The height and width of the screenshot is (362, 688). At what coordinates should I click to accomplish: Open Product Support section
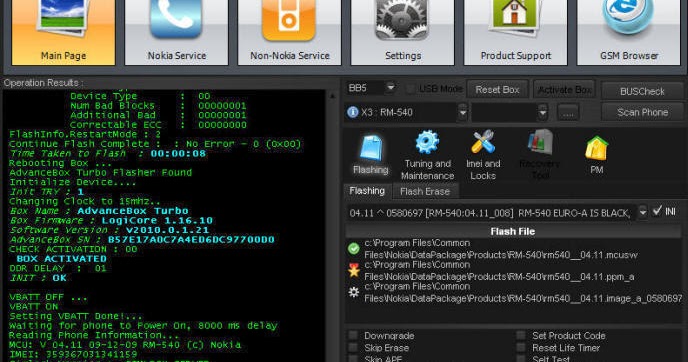click(x=516, y=32)
